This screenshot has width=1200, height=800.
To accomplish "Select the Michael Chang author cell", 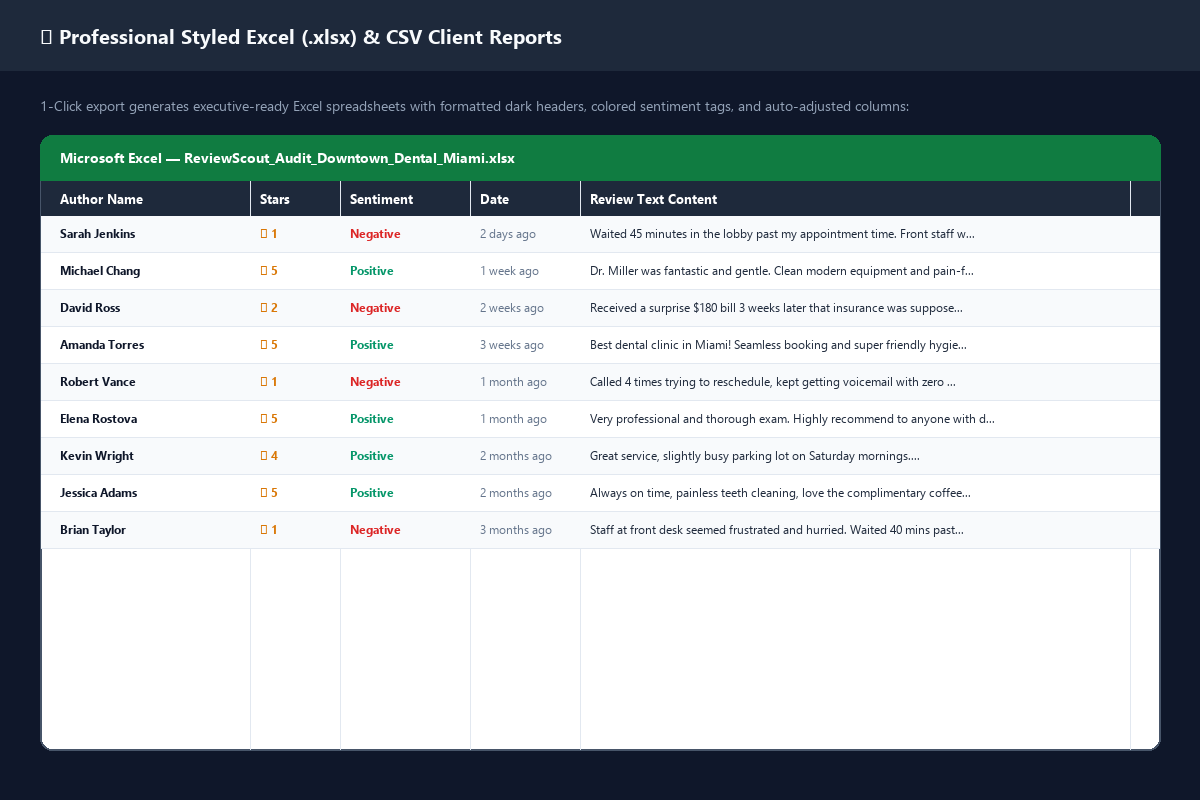I will tap(146, 271).
